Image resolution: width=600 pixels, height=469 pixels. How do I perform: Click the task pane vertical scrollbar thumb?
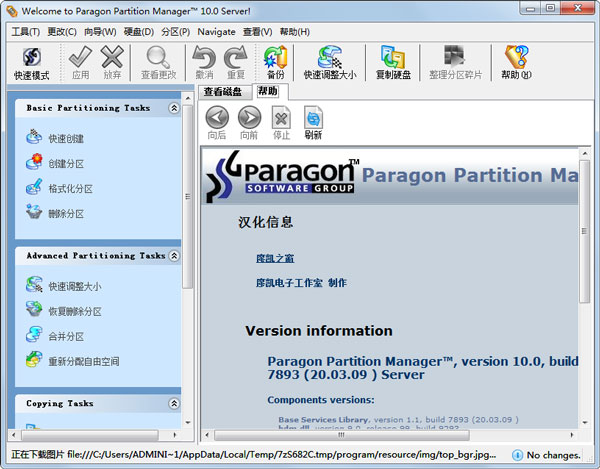coord(188,196)
